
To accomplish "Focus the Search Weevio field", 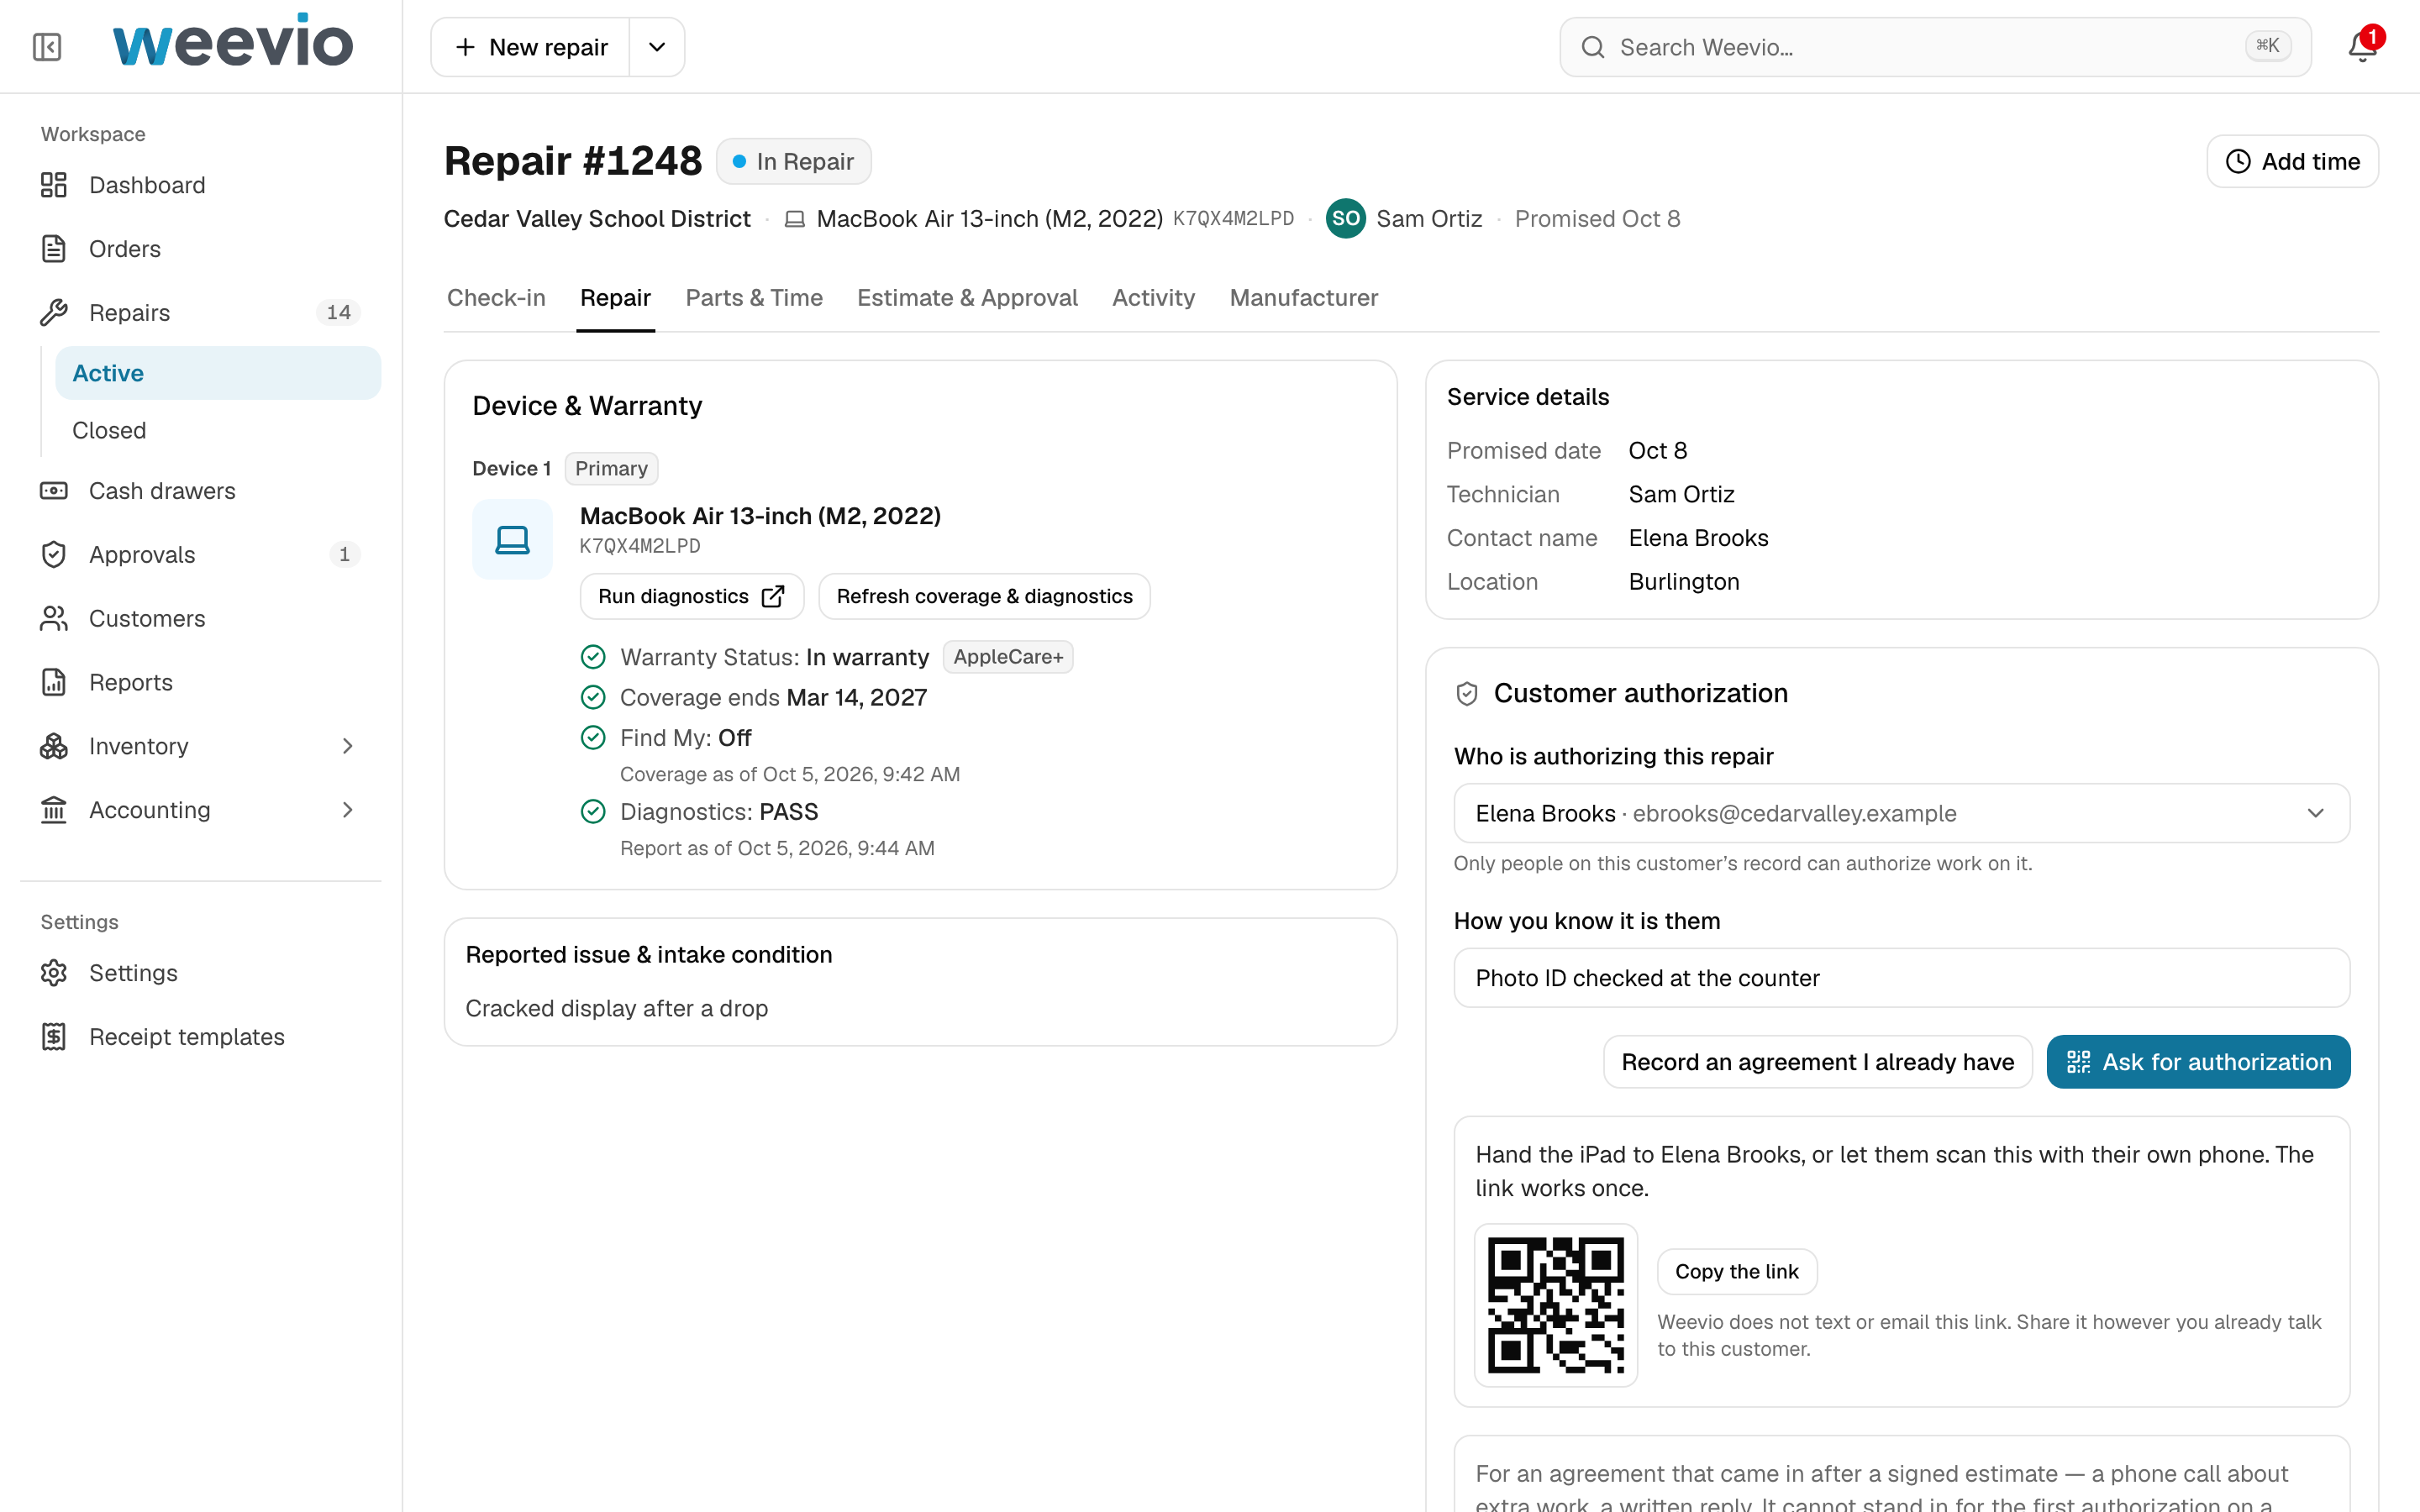I will pyautogui.click(x=1935, y=47).
